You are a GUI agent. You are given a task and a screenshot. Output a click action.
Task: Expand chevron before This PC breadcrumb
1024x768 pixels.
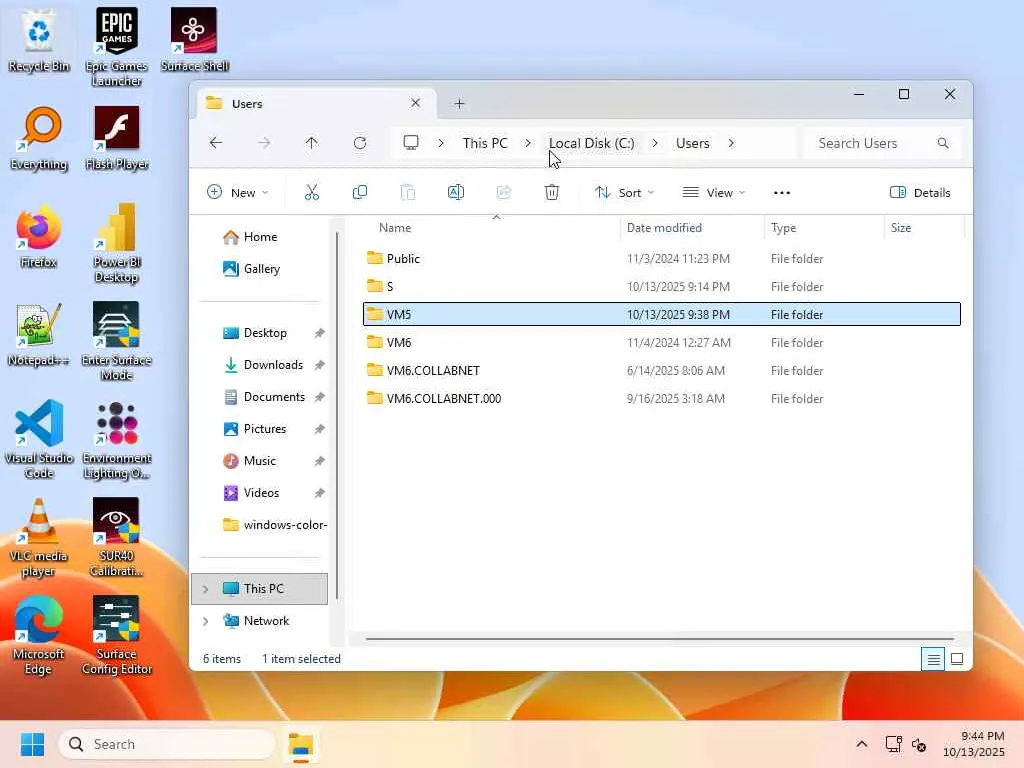441,143
